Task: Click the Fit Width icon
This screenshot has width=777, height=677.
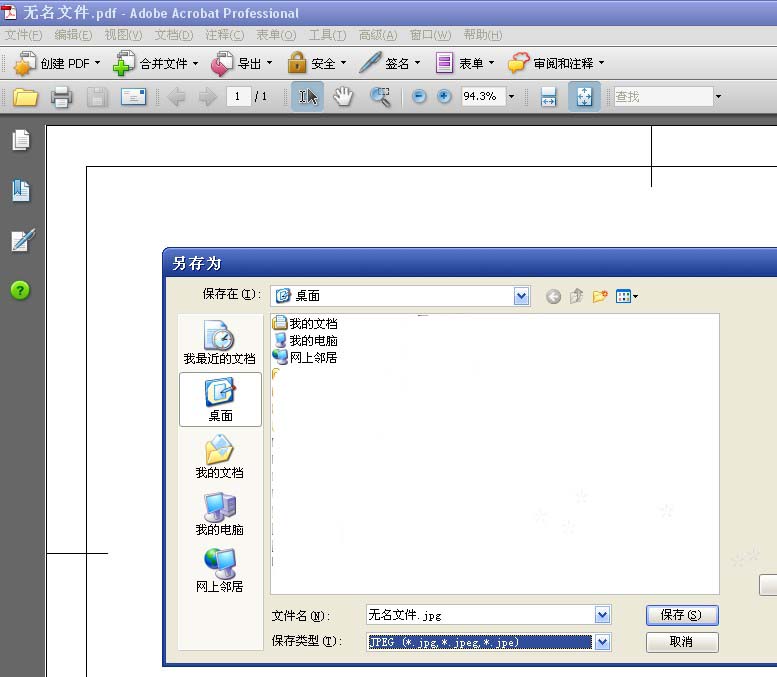Action: [x=549, y=97]
